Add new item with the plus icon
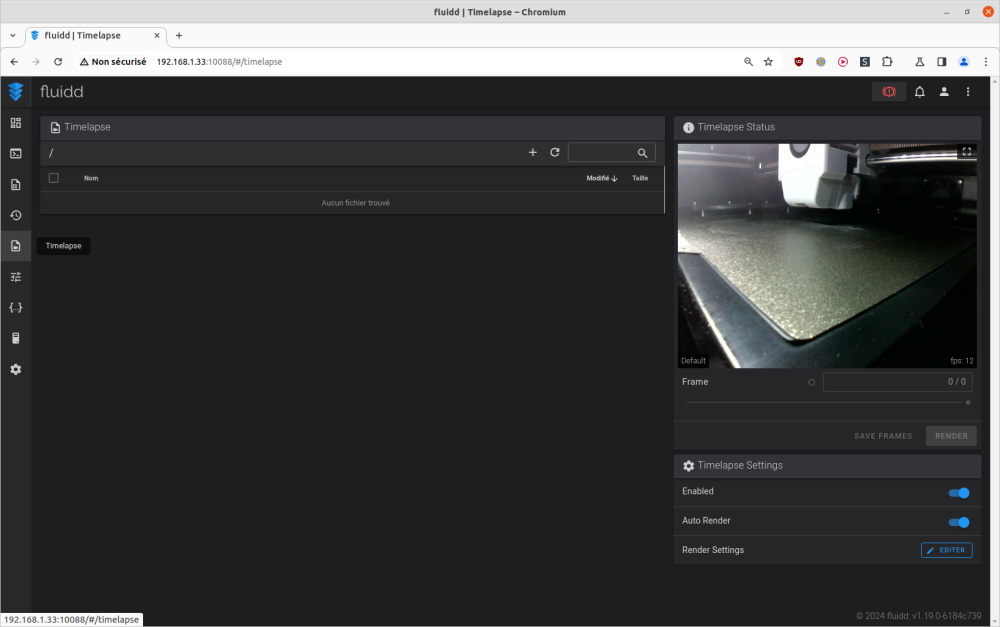Screen dimensions: 1000x627 coord(533,152)
